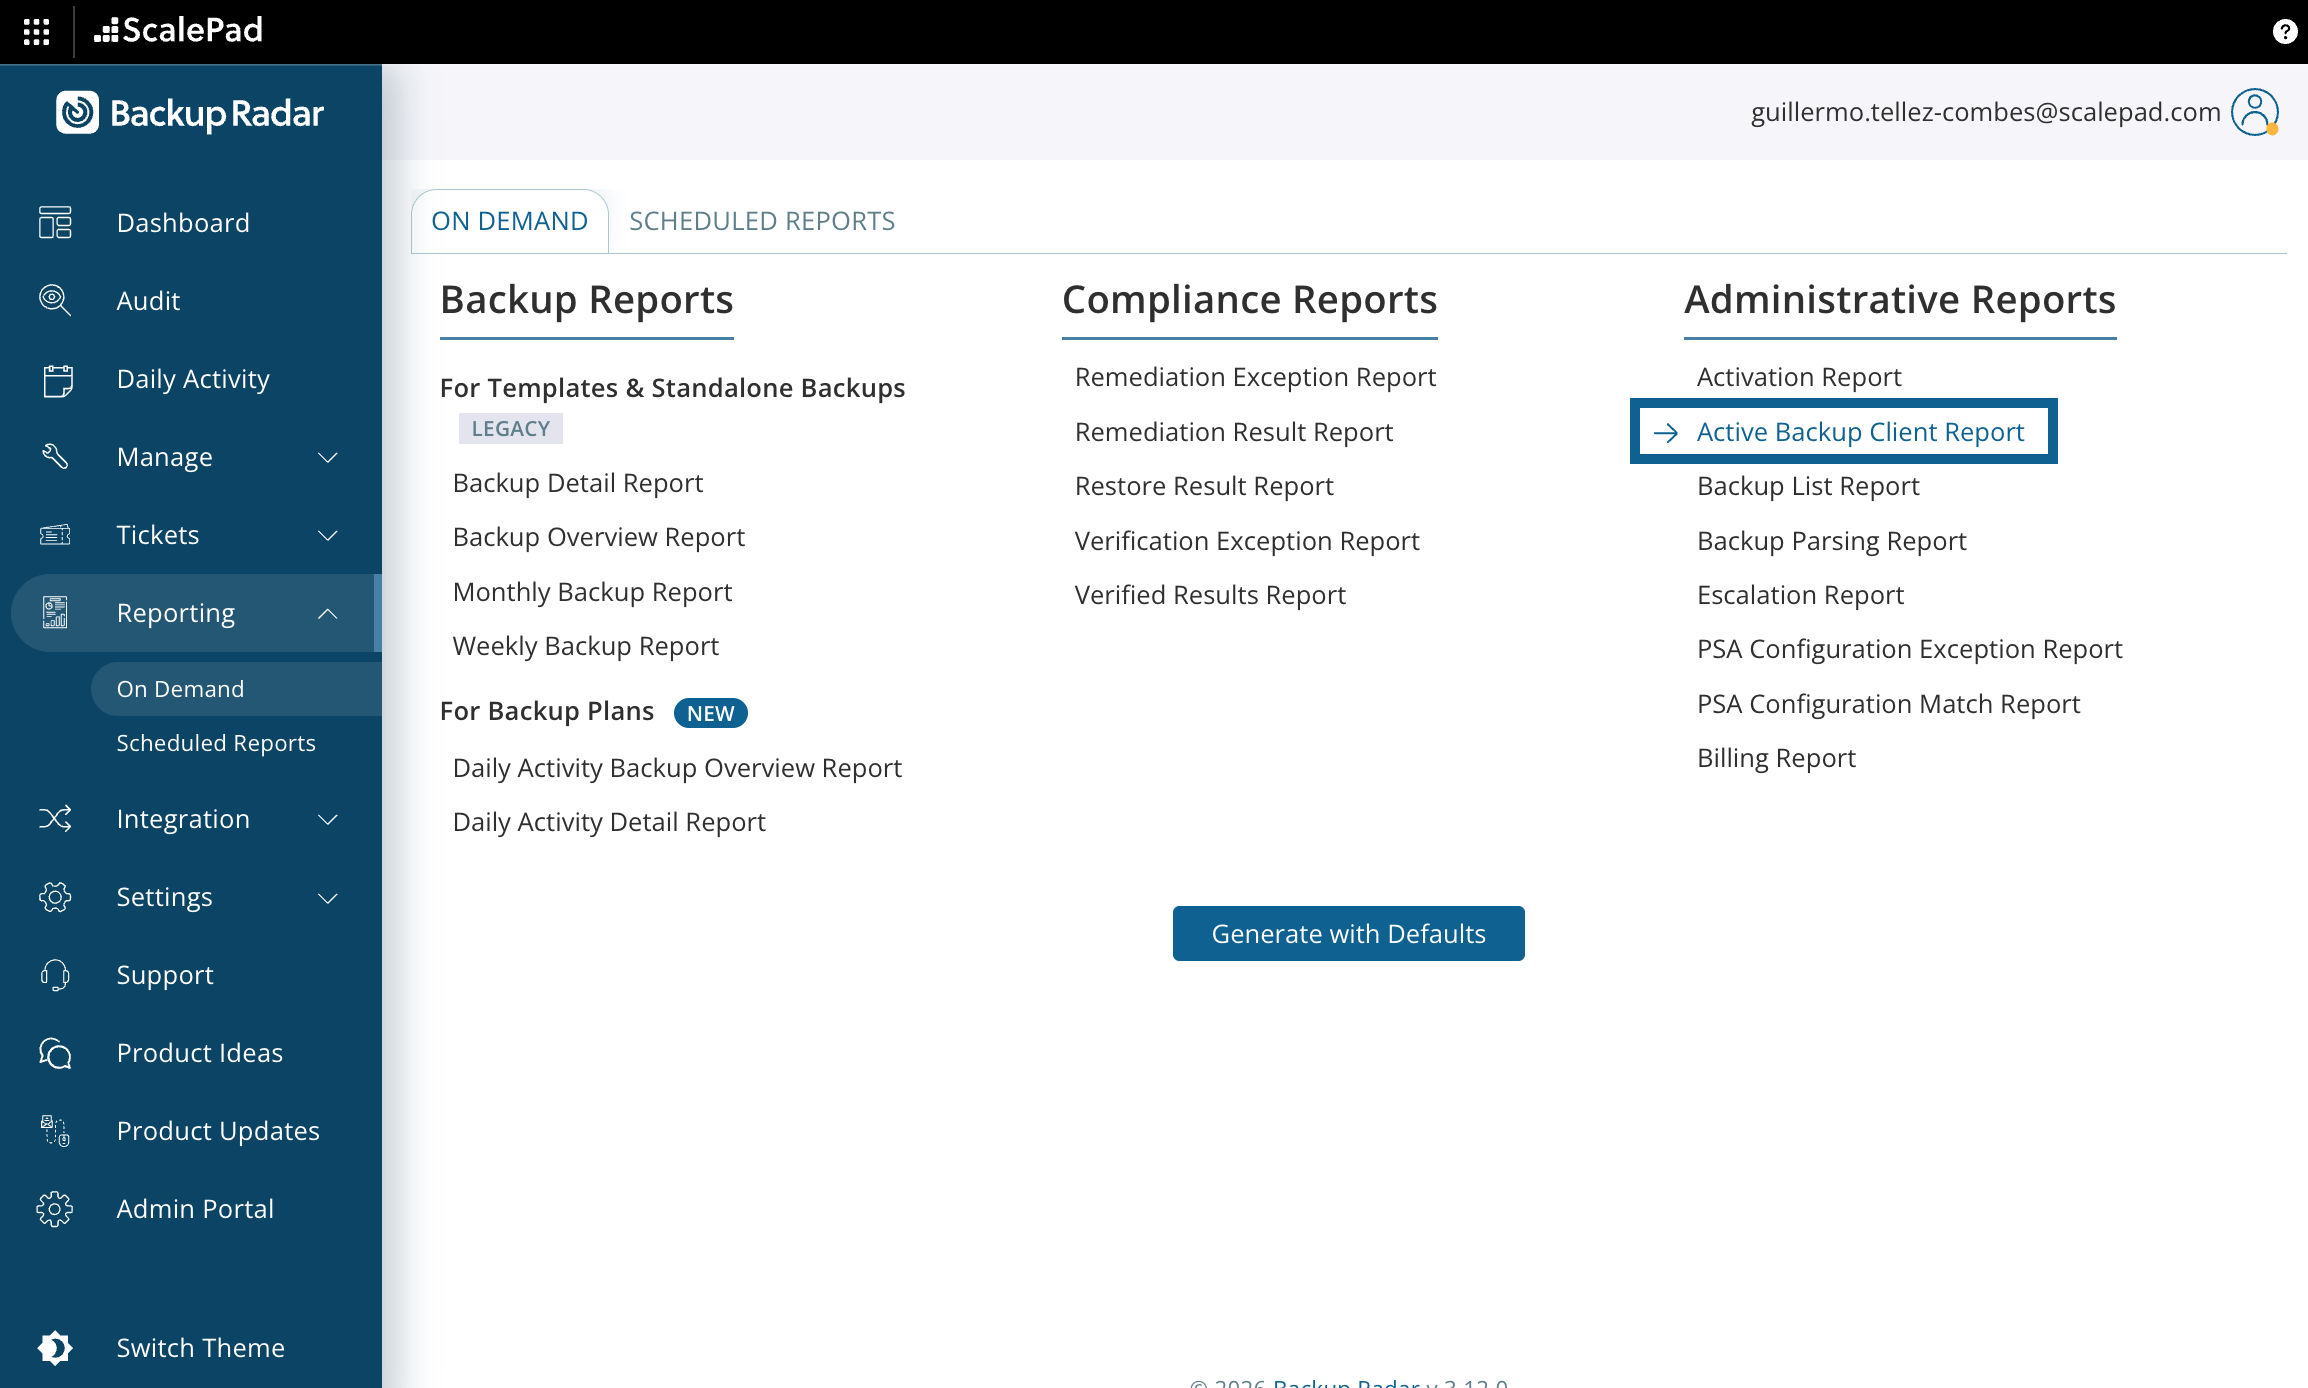Image resolution: width=2308 pixels, height=1388 pixels.
Task: Click the Manage wrench icon
Action: (x=55, y=457)
